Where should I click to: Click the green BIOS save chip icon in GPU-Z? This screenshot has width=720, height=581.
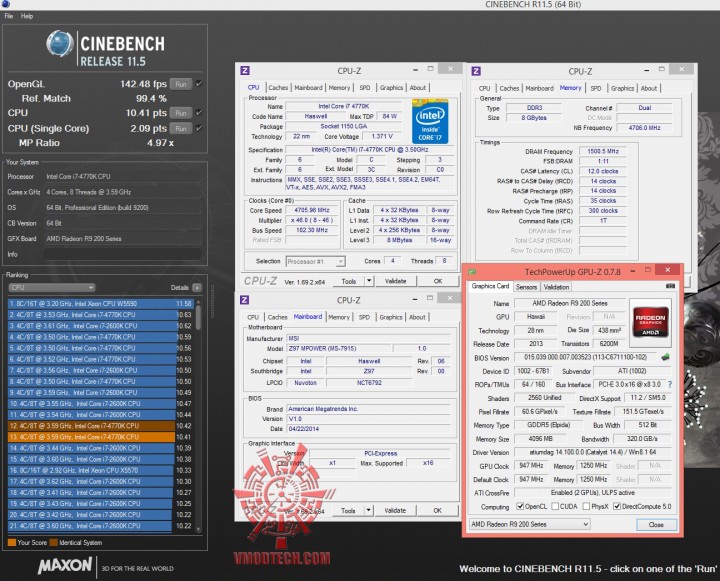click(665, 357)
